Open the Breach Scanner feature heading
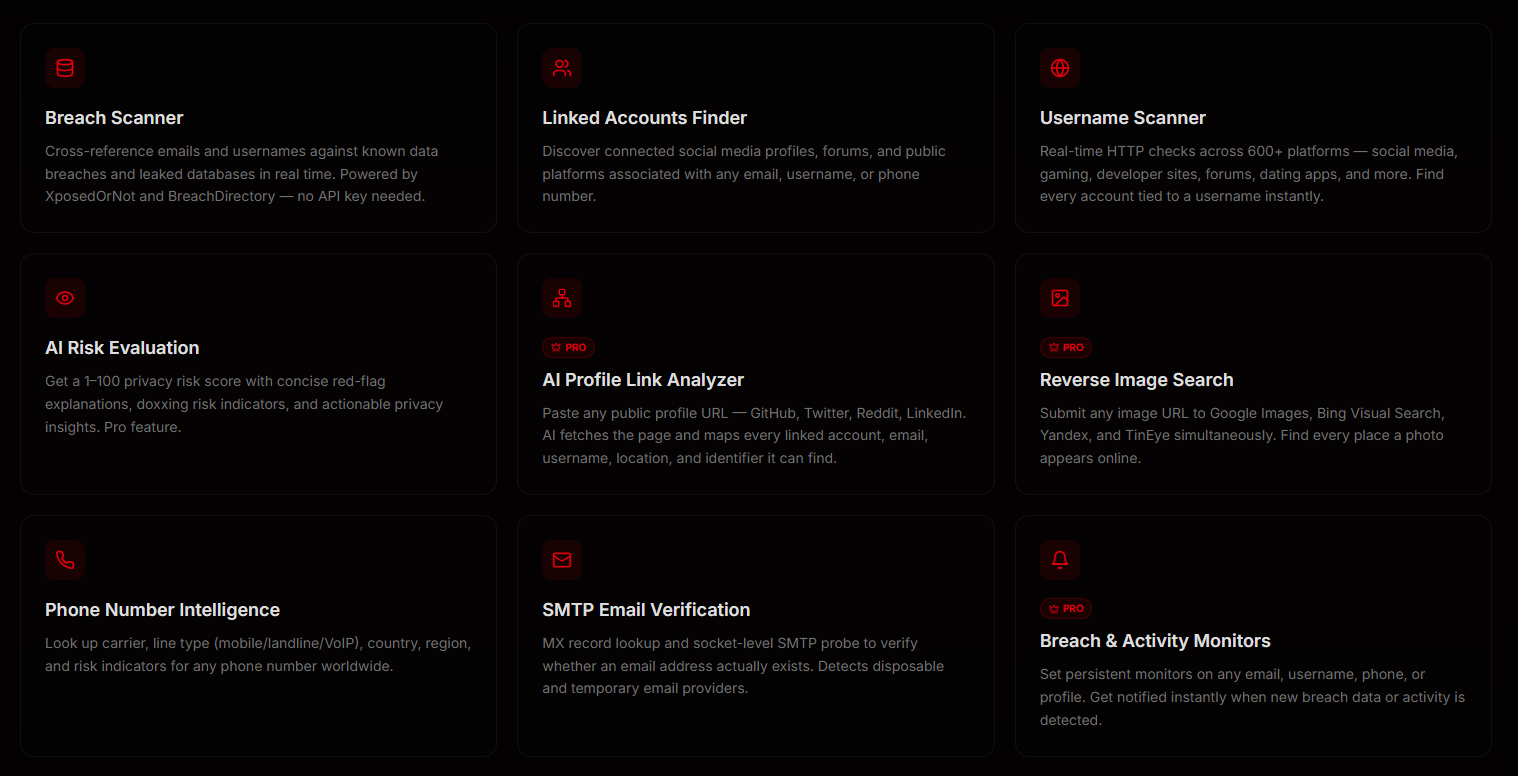This screenshot has width=1518, height=776. point(114,117)
